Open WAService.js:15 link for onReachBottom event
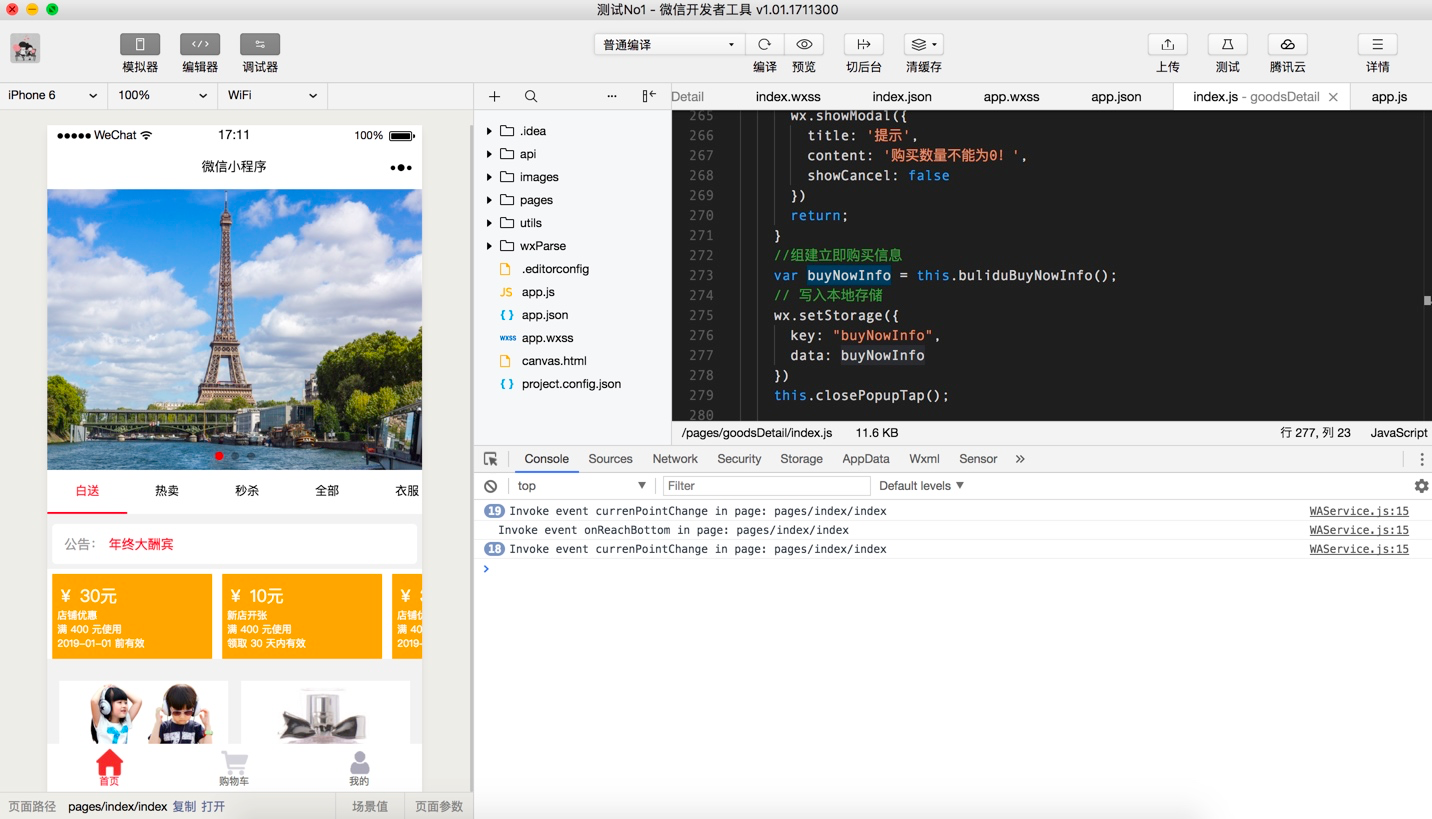 click(x=1359, y=530)
